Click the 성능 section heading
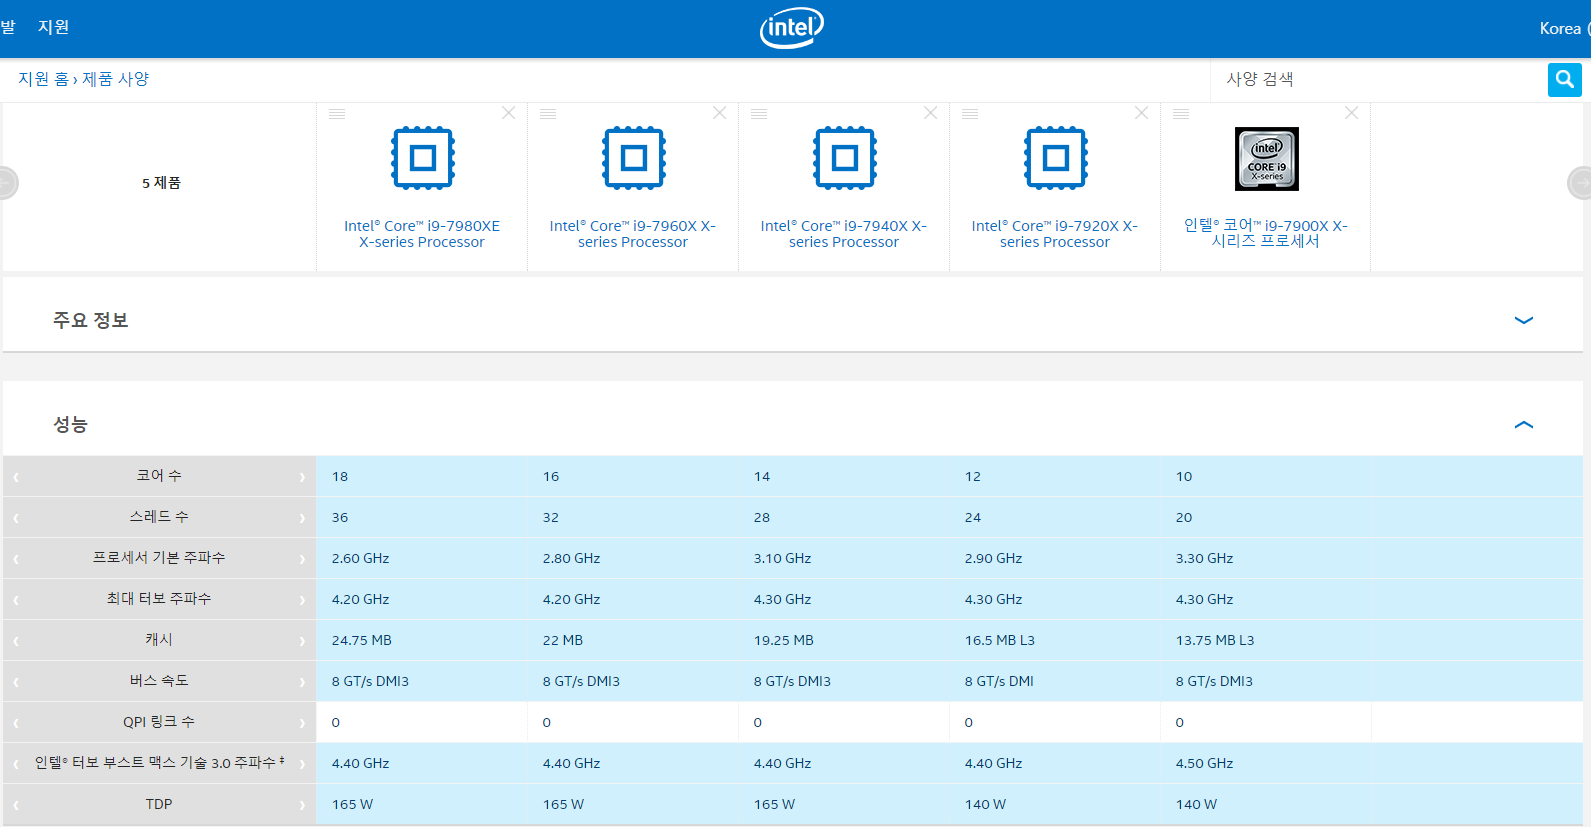Screen dimensions: 1591x827 point(71,425)
